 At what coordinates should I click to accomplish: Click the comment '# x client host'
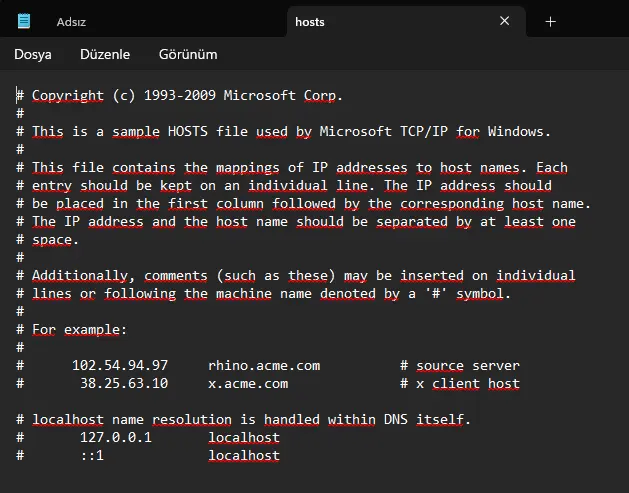click(460, 383)
